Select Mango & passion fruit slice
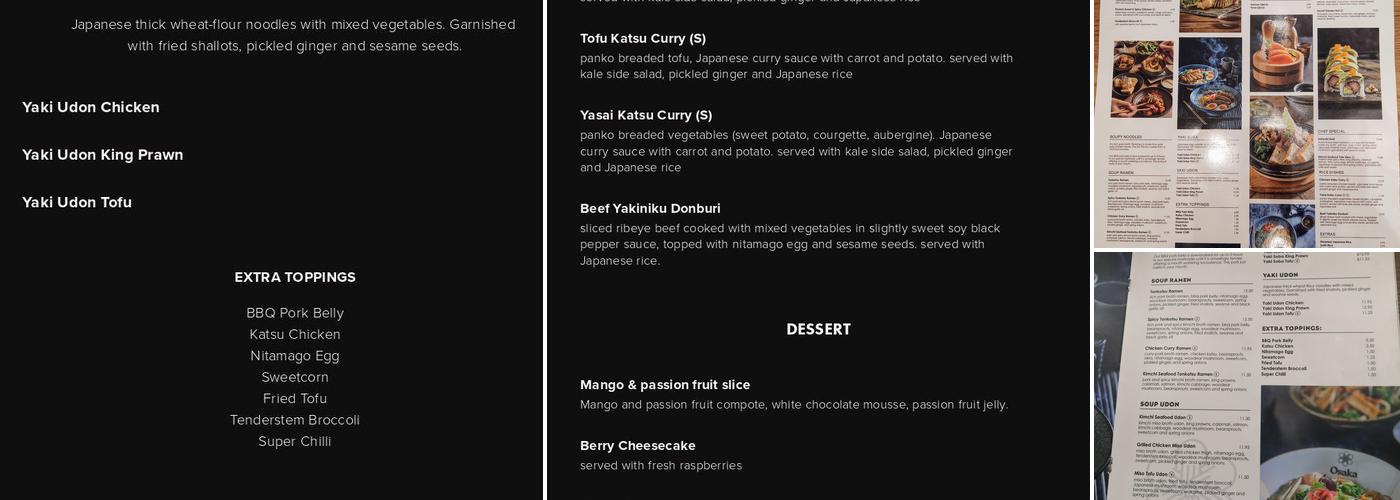This screenshot has width=1400, height=500. (665, 385)
